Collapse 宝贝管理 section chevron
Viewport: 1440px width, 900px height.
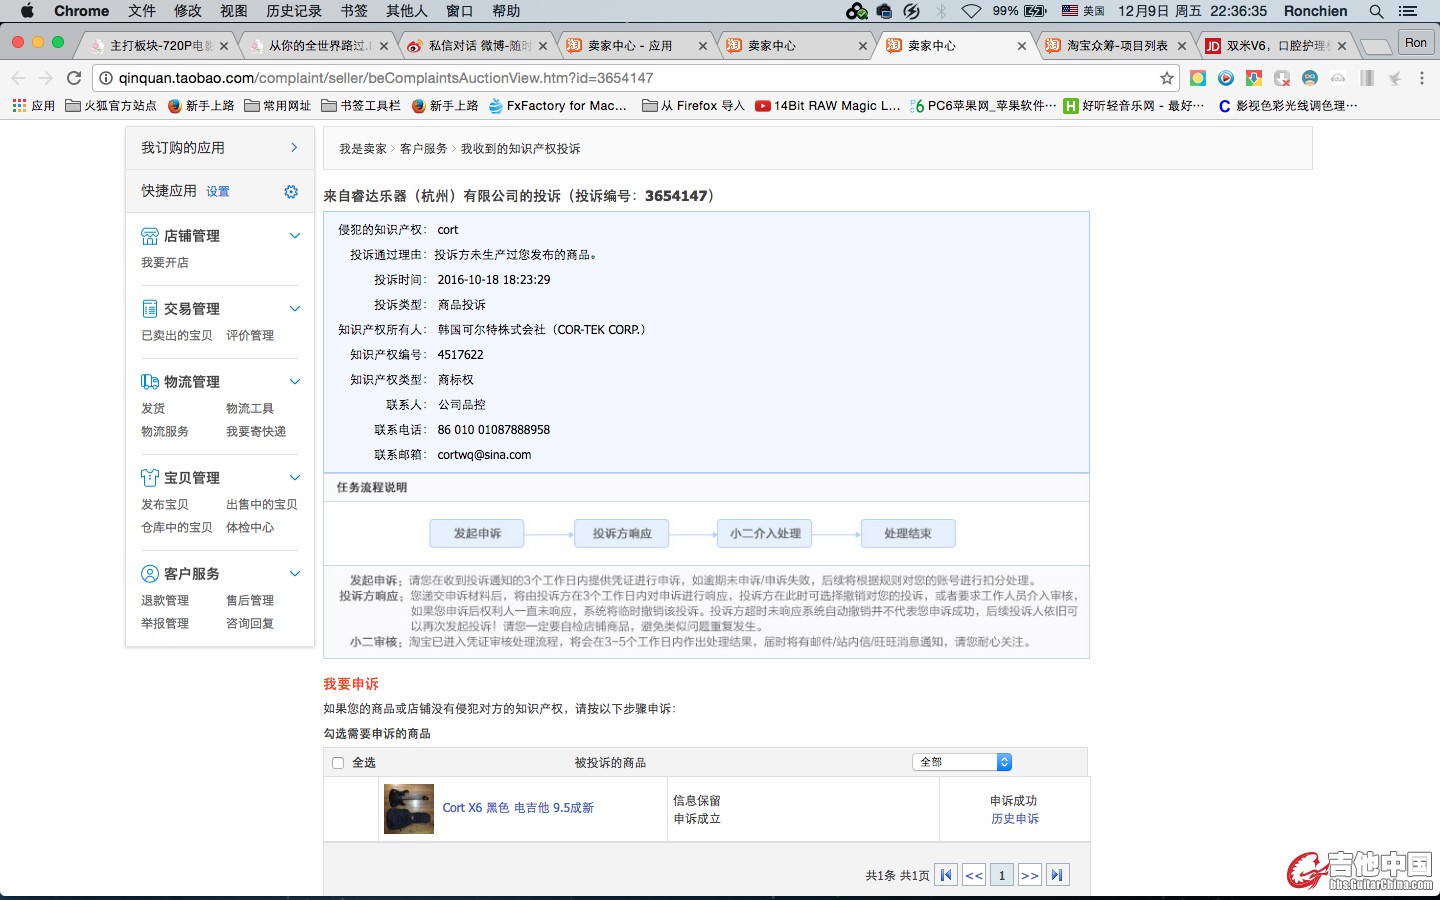click(295, 478)
